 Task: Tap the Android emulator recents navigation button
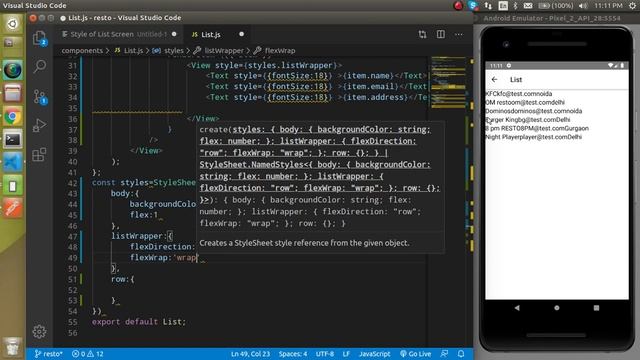(596, 308)
